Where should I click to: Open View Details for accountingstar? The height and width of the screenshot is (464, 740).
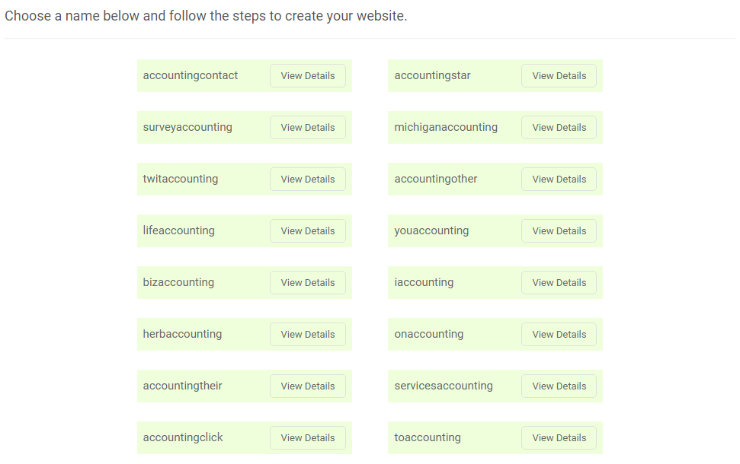tap(559, 76)
